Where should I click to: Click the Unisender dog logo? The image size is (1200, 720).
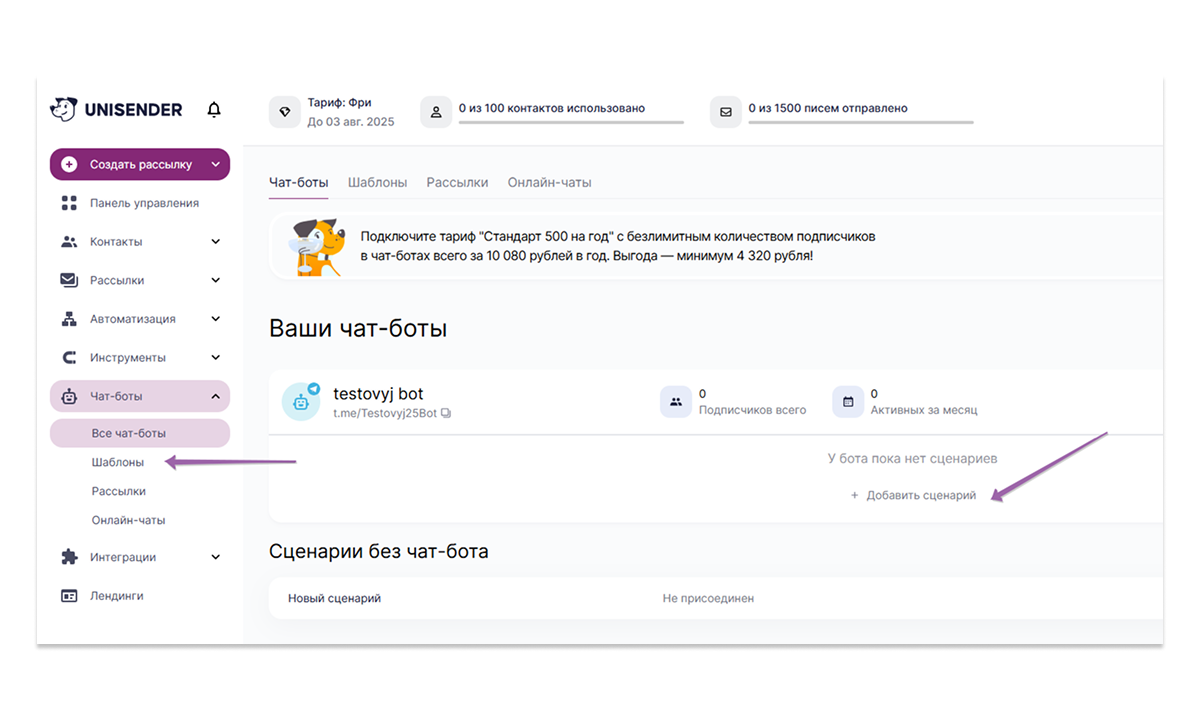(64, 109)
